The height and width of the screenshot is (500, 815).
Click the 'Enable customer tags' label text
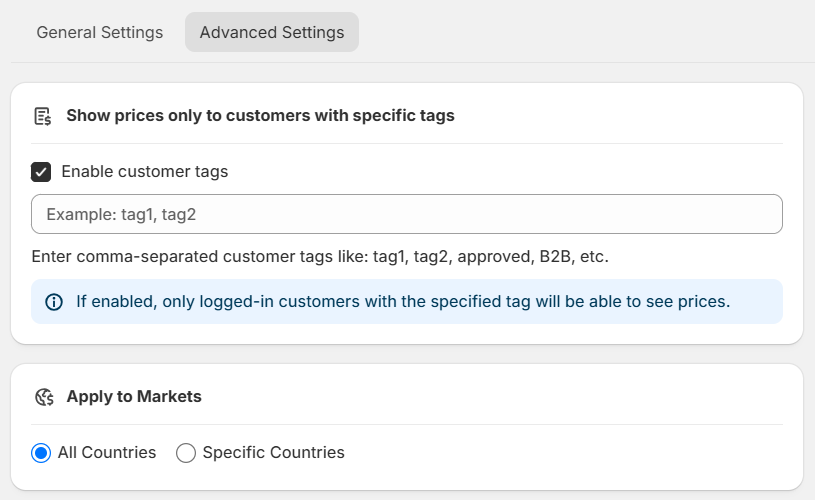(144, 172)
